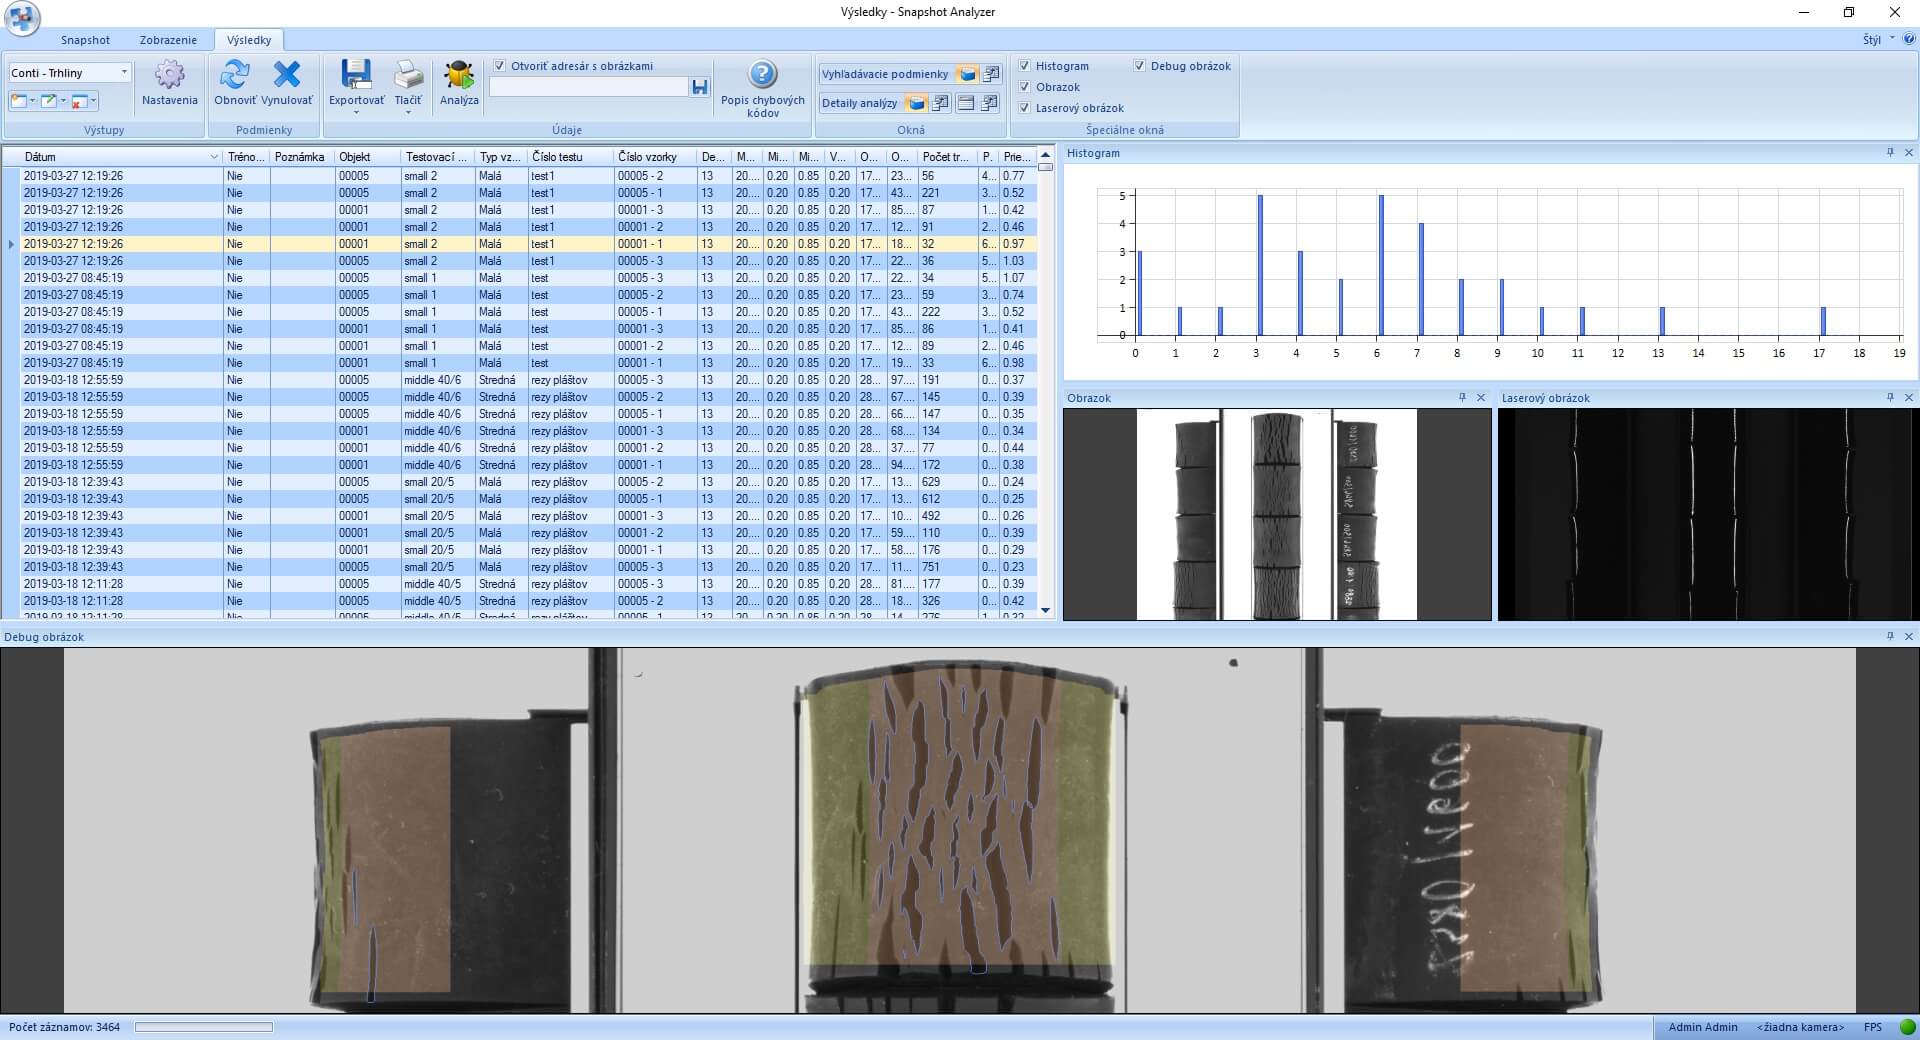
Task: Click Detaily analýzy button
Action: [859, 103]
